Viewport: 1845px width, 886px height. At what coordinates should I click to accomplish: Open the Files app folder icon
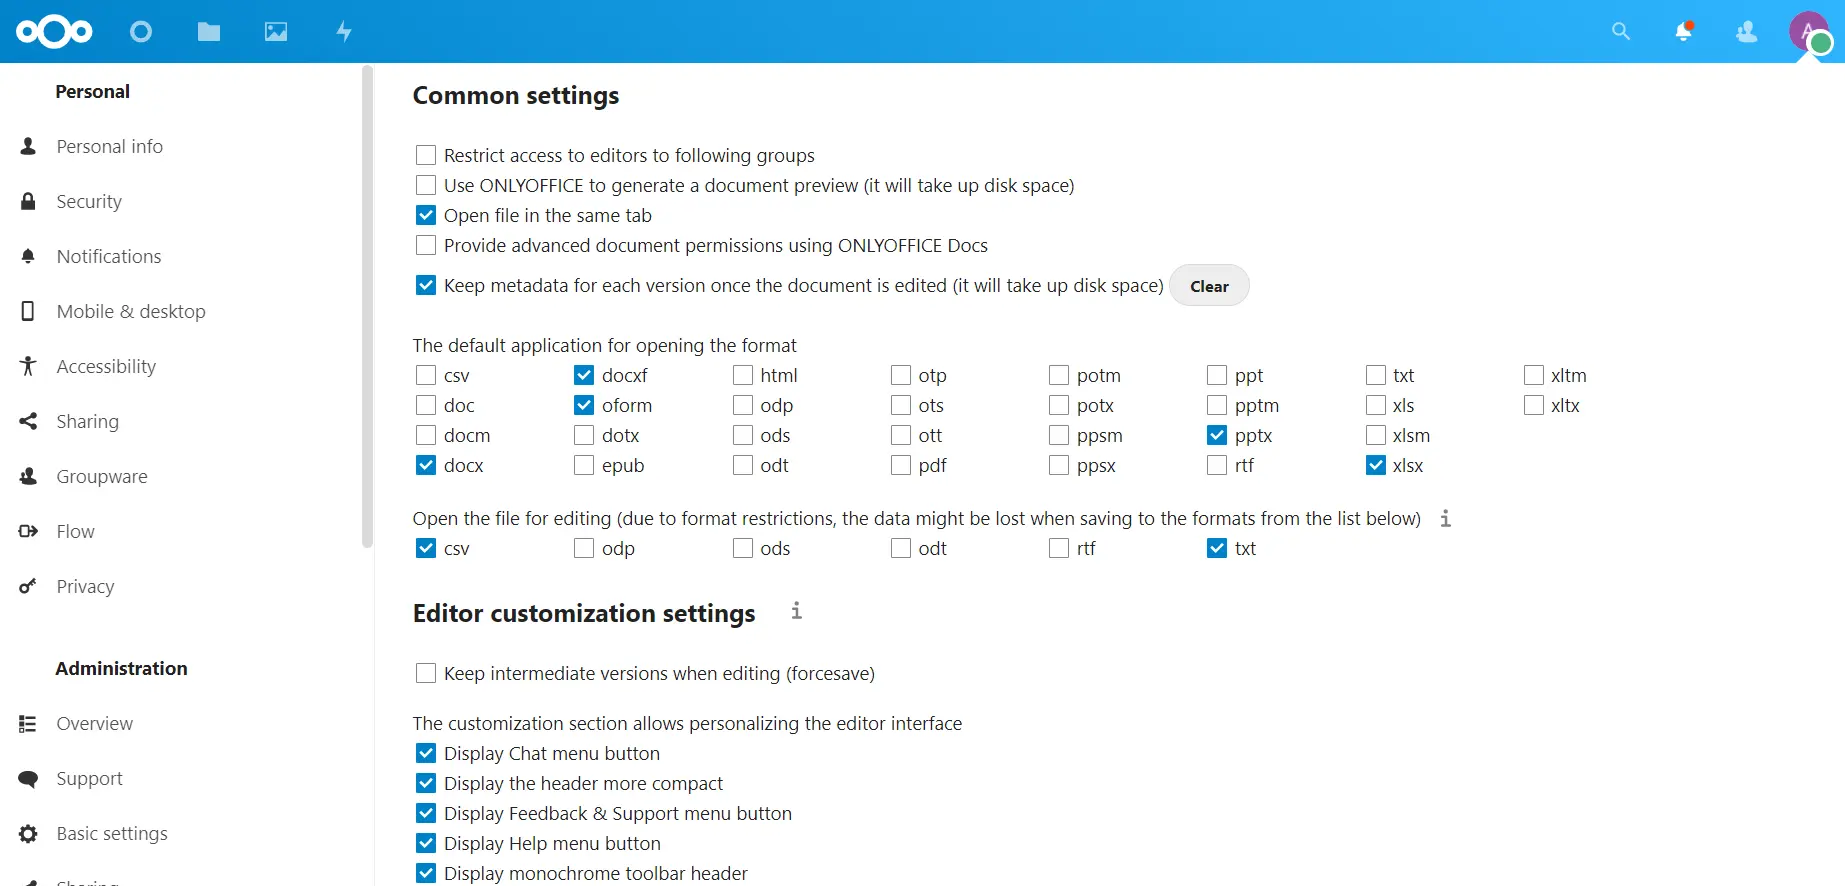pyautogui.click(x=209, y=32)
